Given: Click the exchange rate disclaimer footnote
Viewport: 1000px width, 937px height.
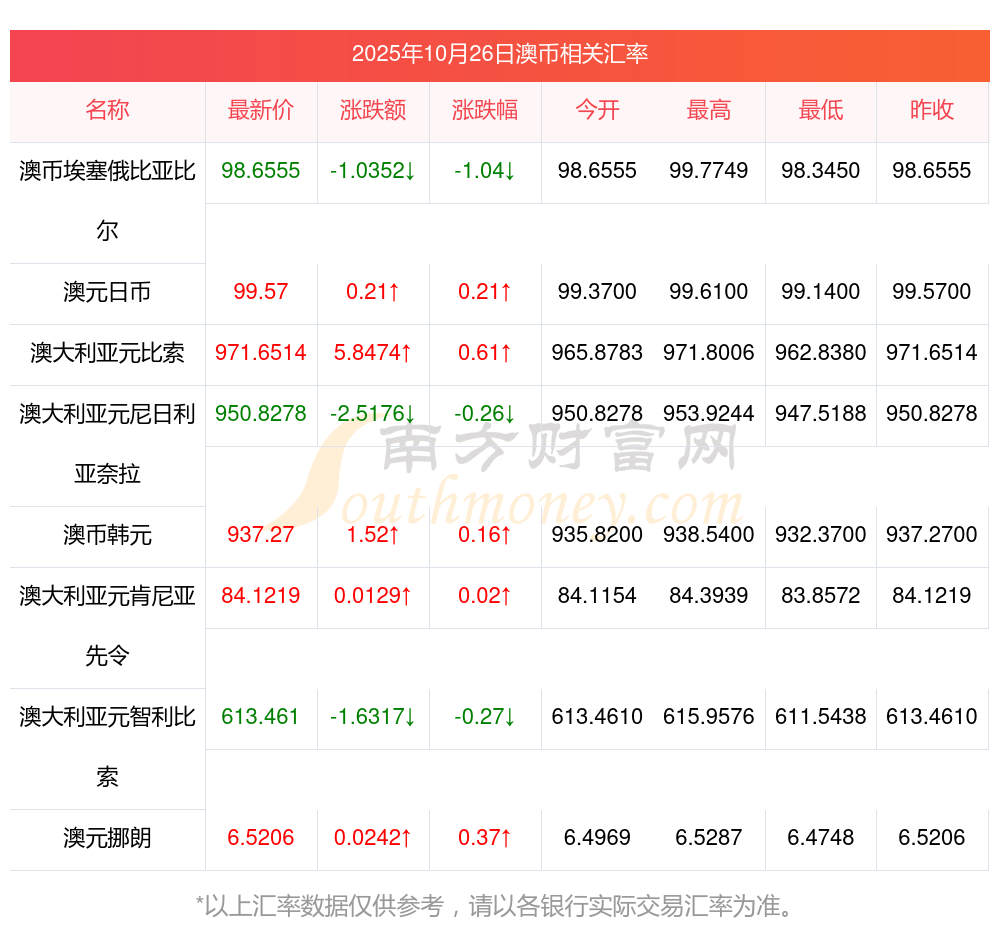Looking at the screenshot, I should pyautogui.click(x=500, y=907).
